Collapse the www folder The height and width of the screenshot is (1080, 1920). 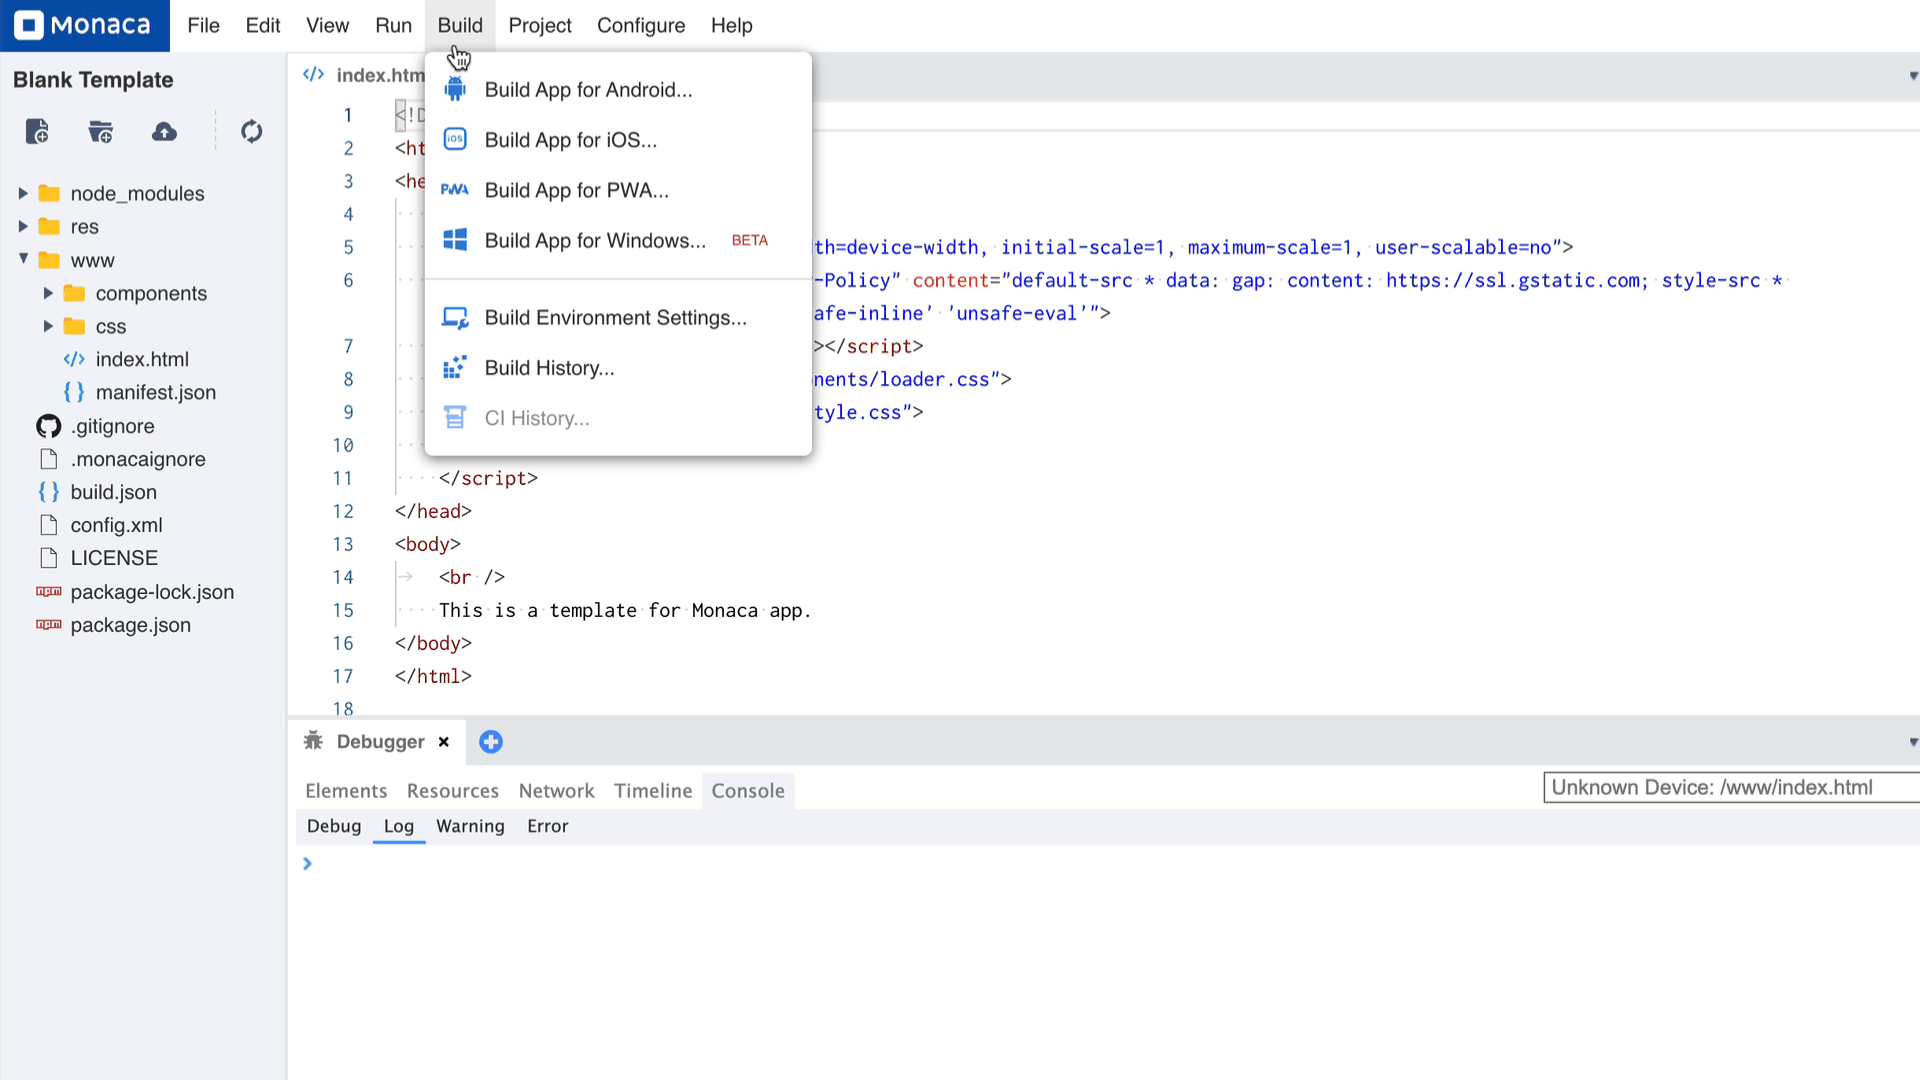pos(23,259)
